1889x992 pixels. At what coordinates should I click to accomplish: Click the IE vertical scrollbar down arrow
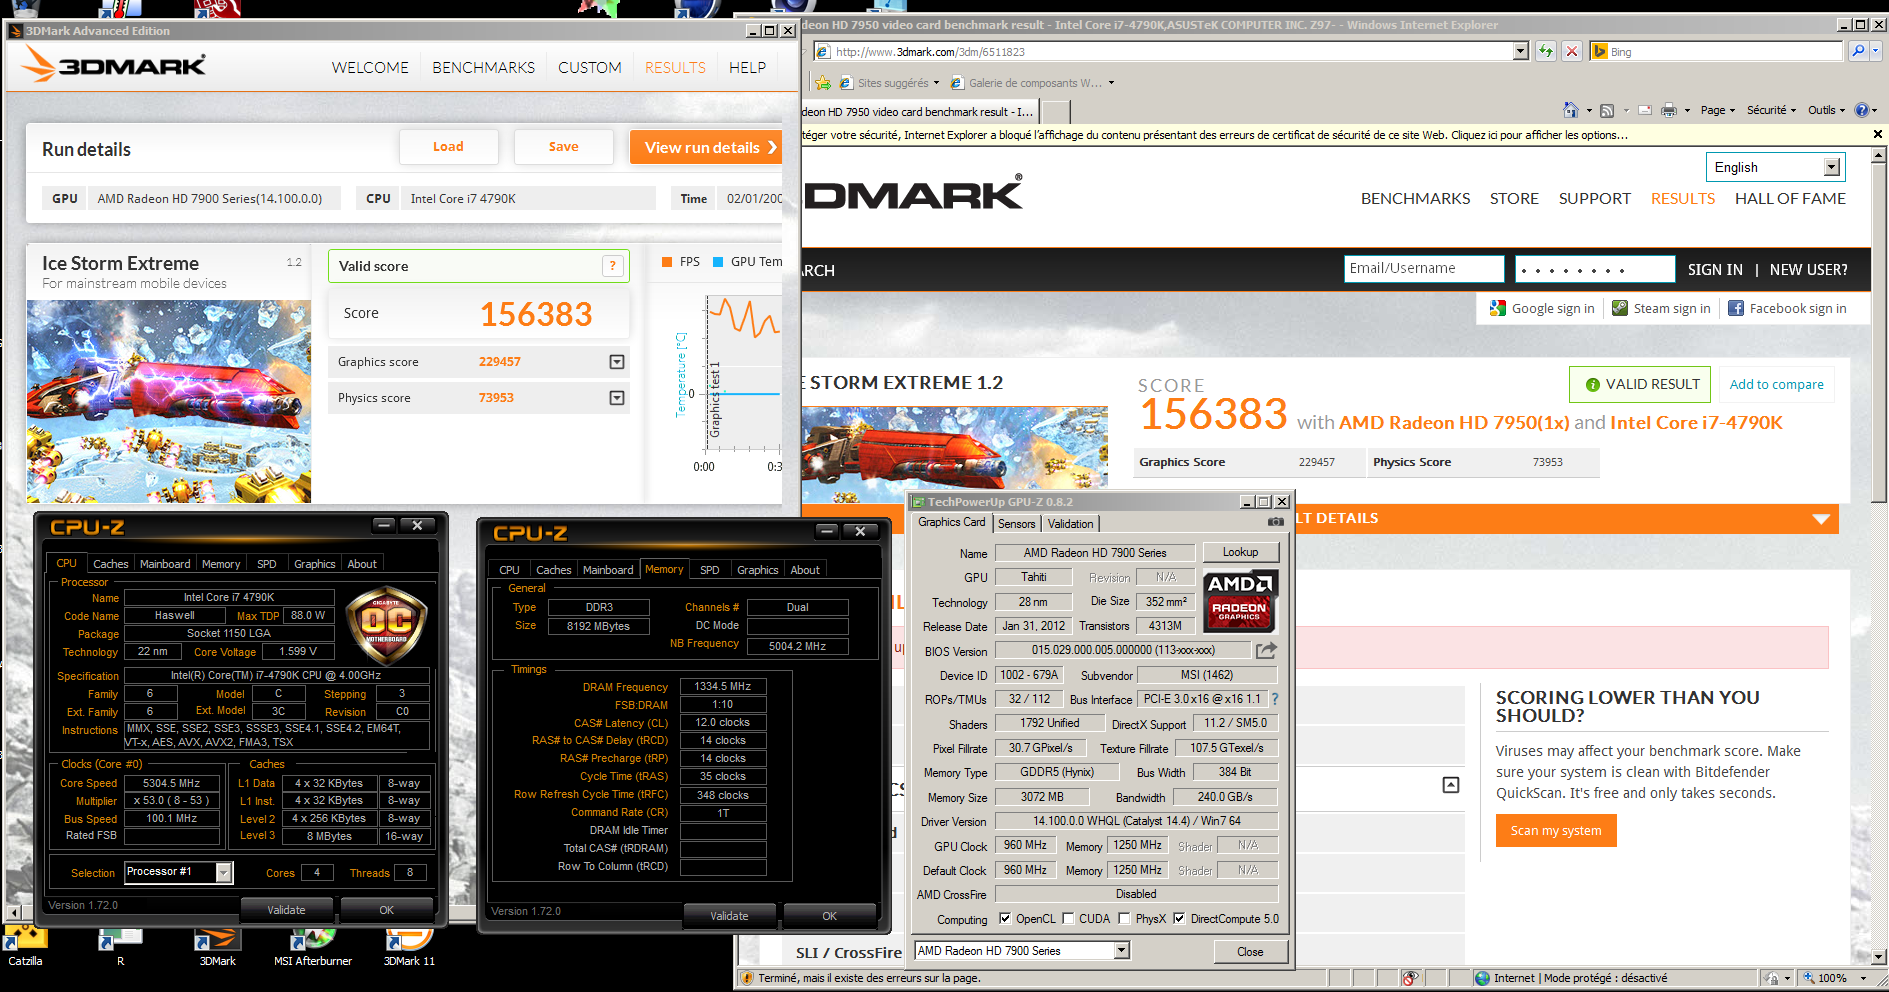click(1879, 957)
